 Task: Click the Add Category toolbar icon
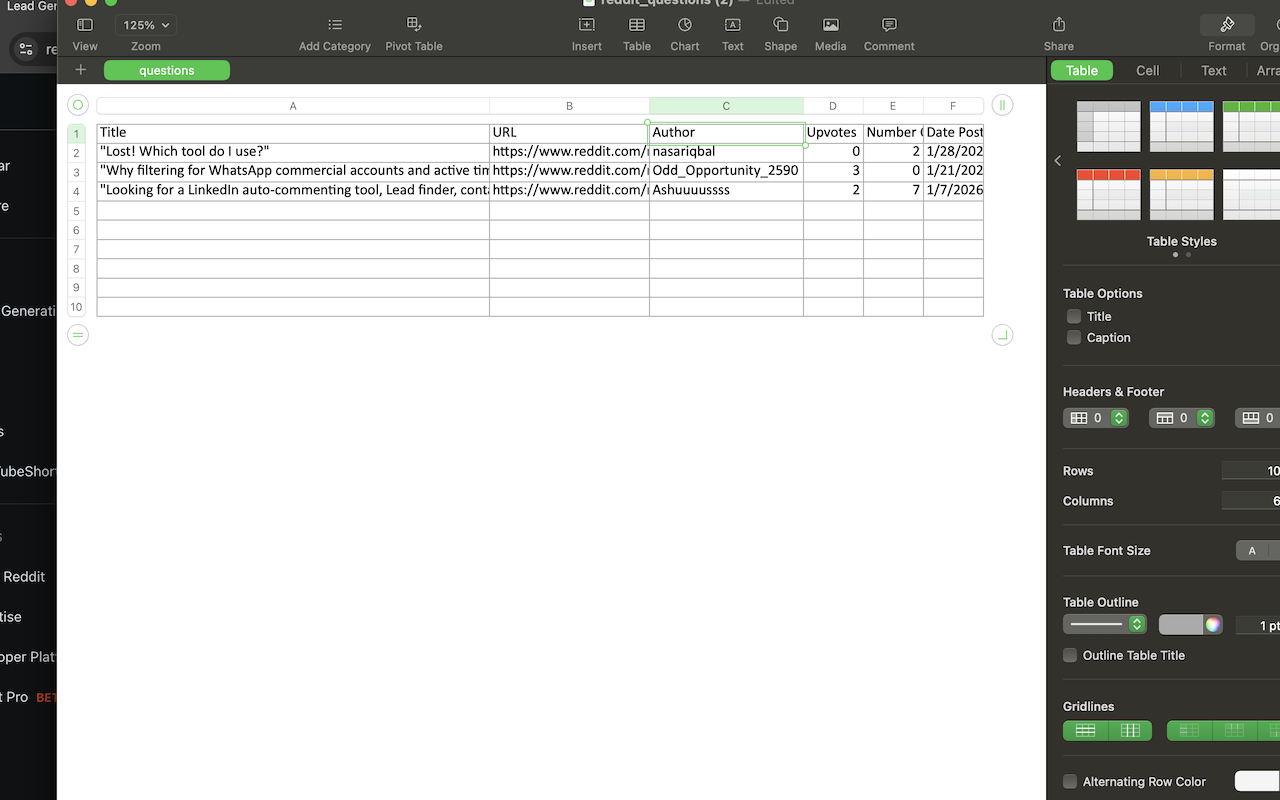click(x=334, y=25)
